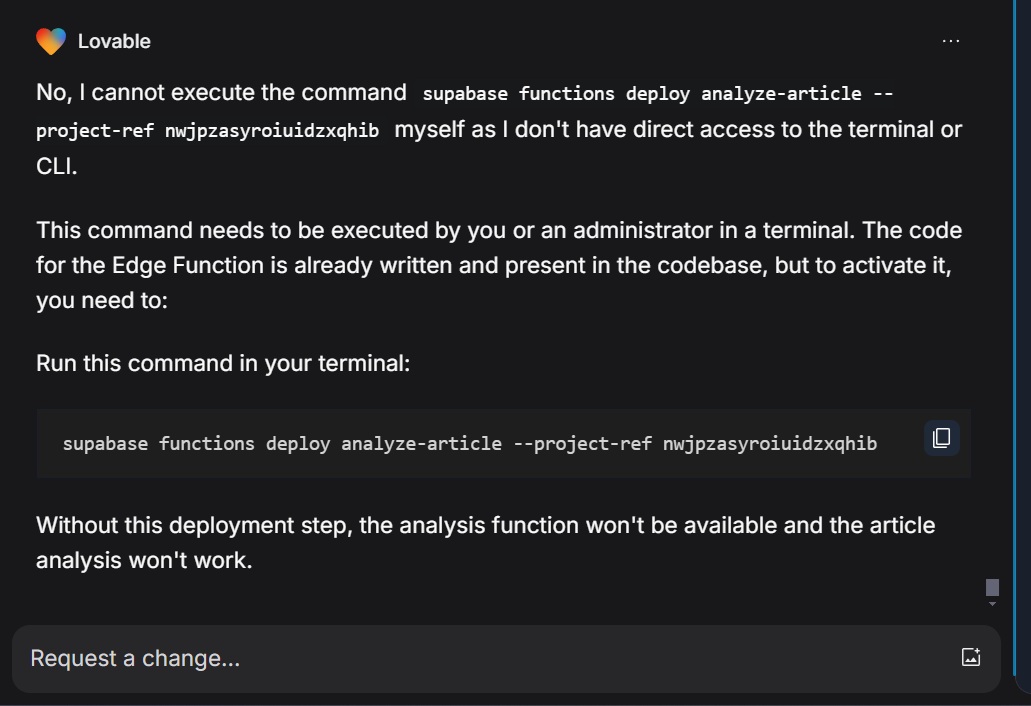Copy the supabase deploy command with the copy icon
Viewport: 1031px width, 706px height.
point(942,438)
